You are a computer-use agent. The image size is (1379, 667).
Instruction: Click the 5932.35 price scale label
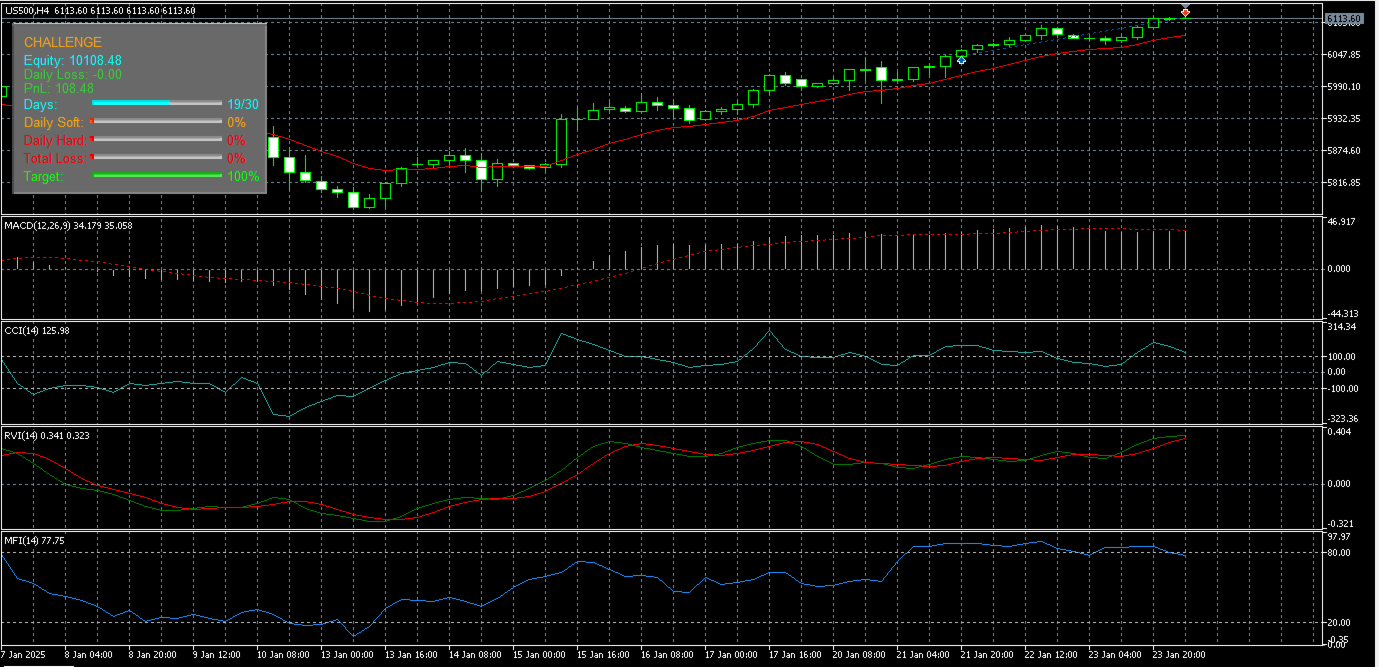(1343, 118)
